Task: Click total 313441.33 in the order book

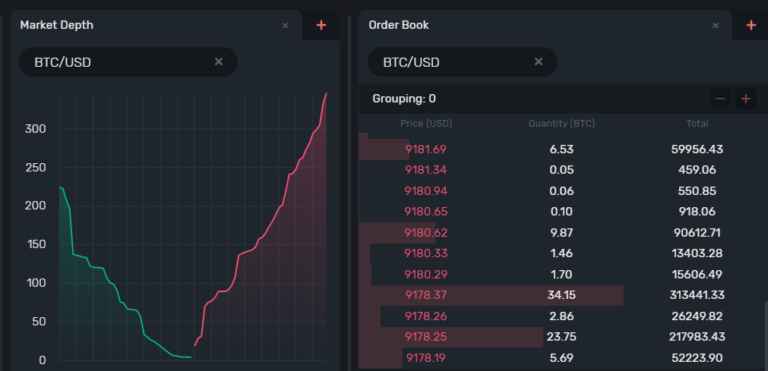Action: pos(697,295)
